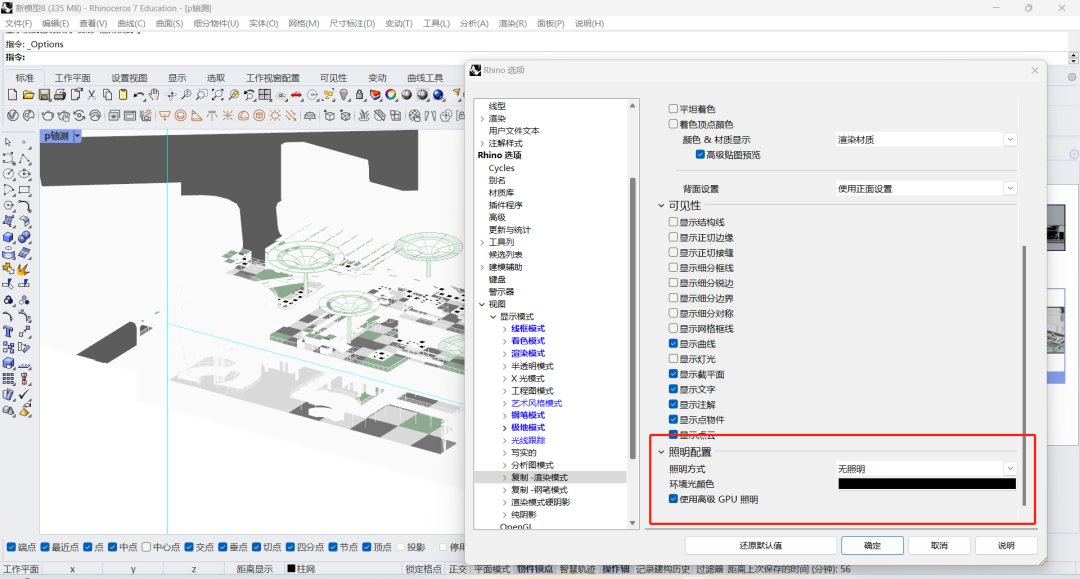Expand the 建模辅助 tree node

(x=482, y=267)
